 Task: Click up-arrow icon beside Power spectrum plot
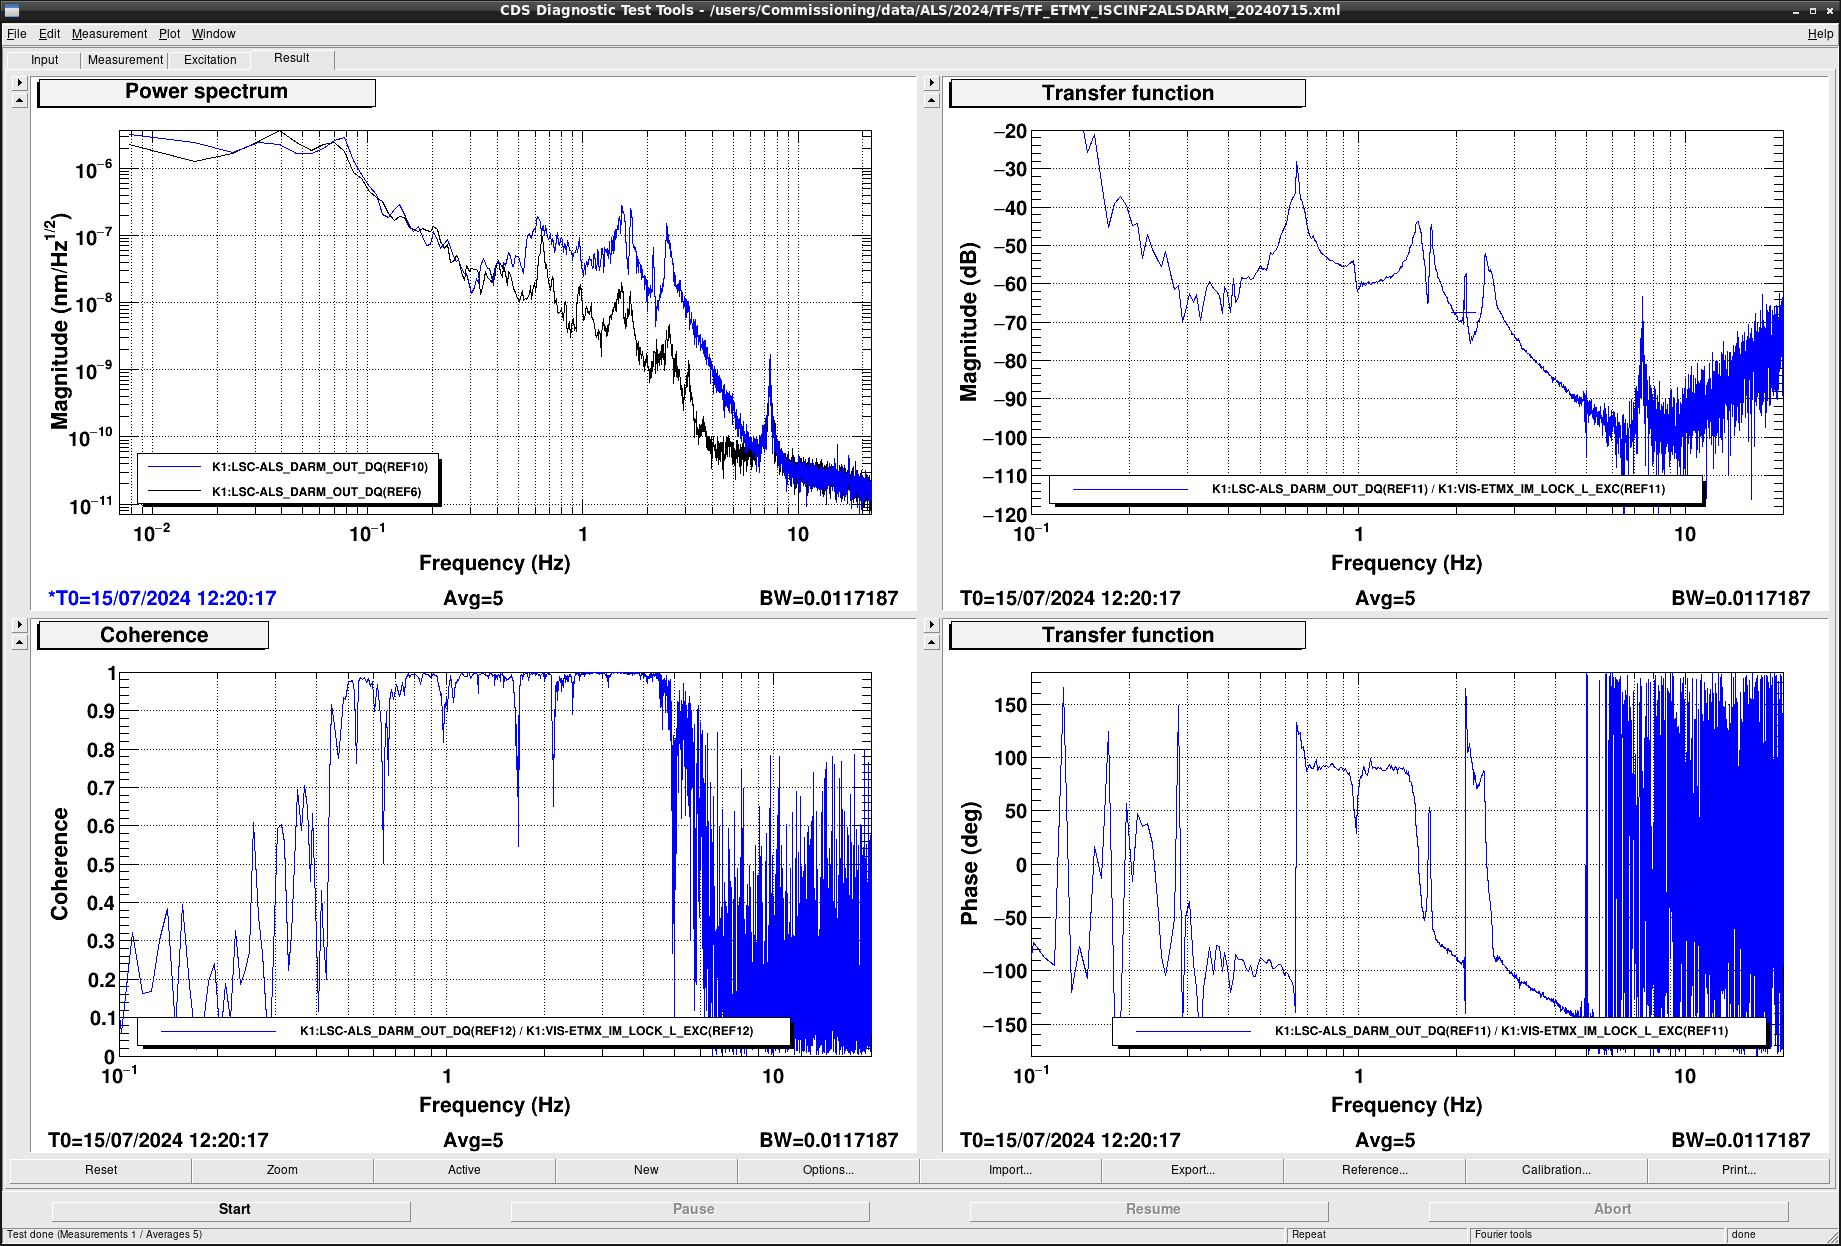pos(19,101)
